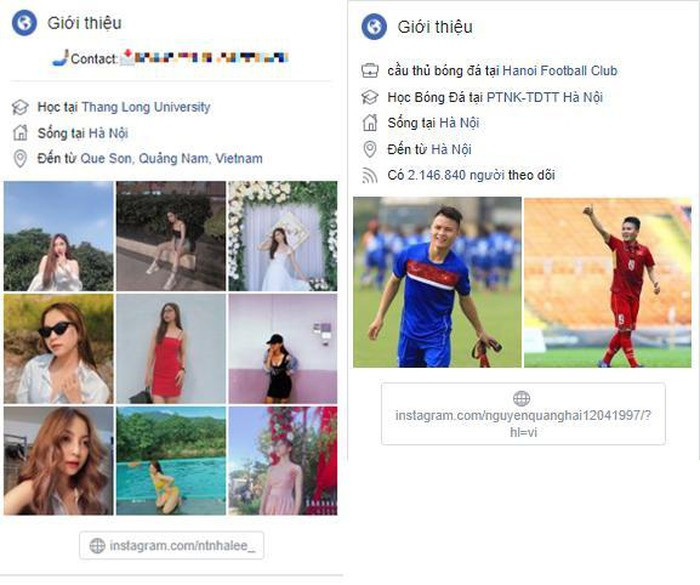
Task: Open photo of player in blue jersey
Action: pyautogui.click(x=437, y=282)
